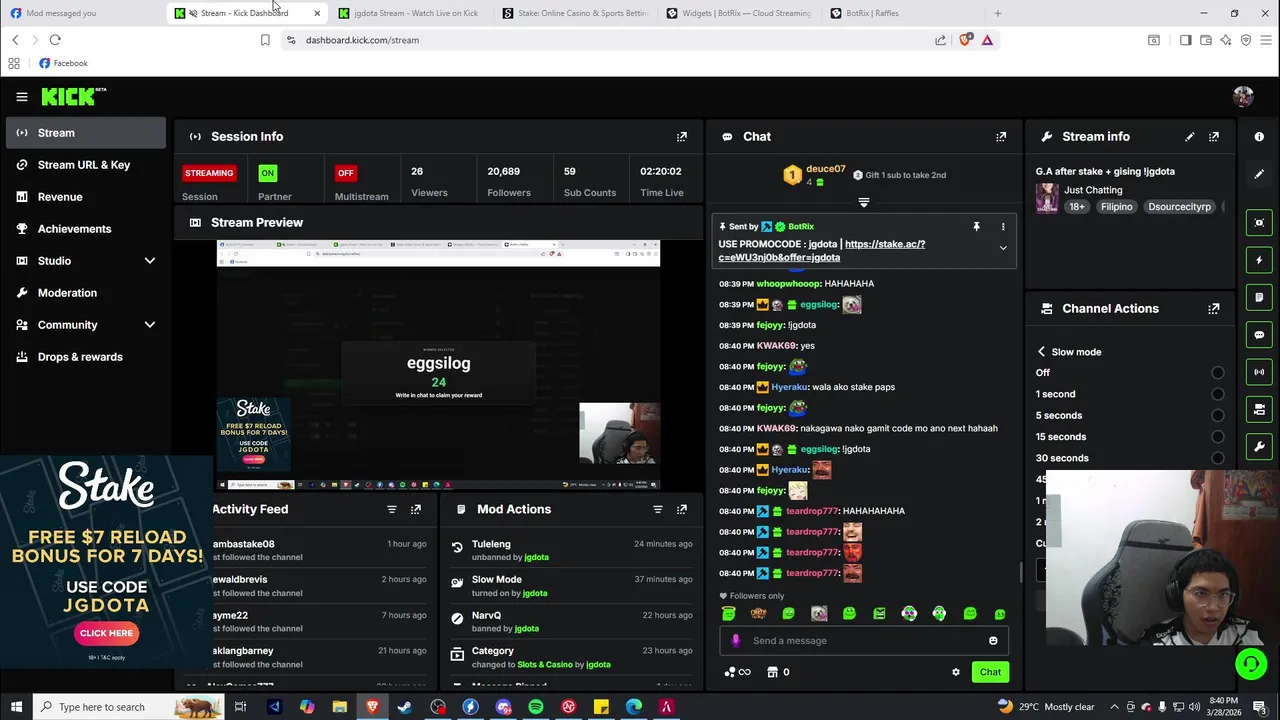Open user avatar at top right of dashboard

click(1243, 97)
